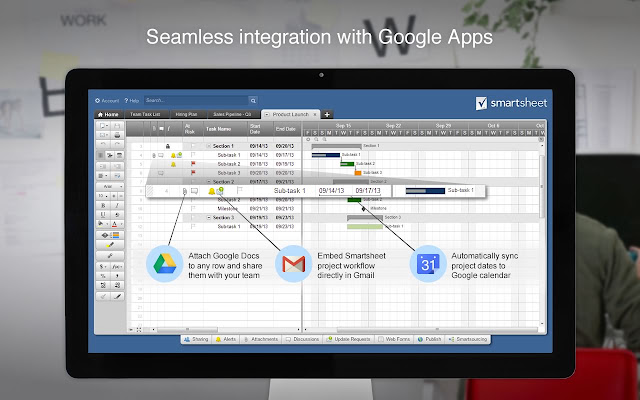The width and height of the screenshot is (640, 400).
Task: Open attachment icon on row 4
Action: pyautogui.click(x=154, y=155)
